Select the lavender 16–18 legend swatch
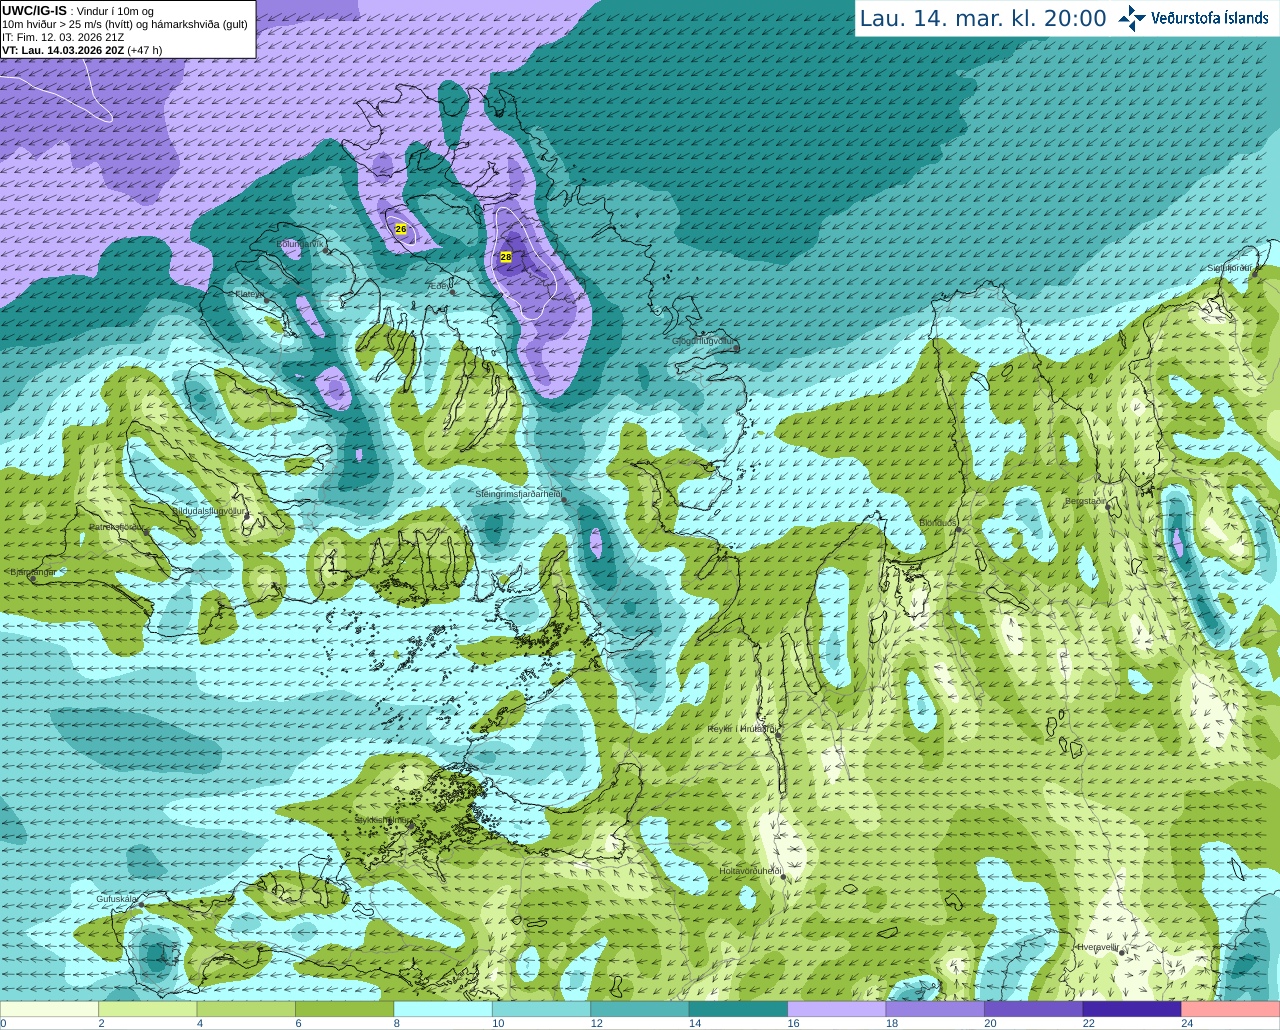The width and height of the screenshot is (1280, 1030). point(837,1009)
